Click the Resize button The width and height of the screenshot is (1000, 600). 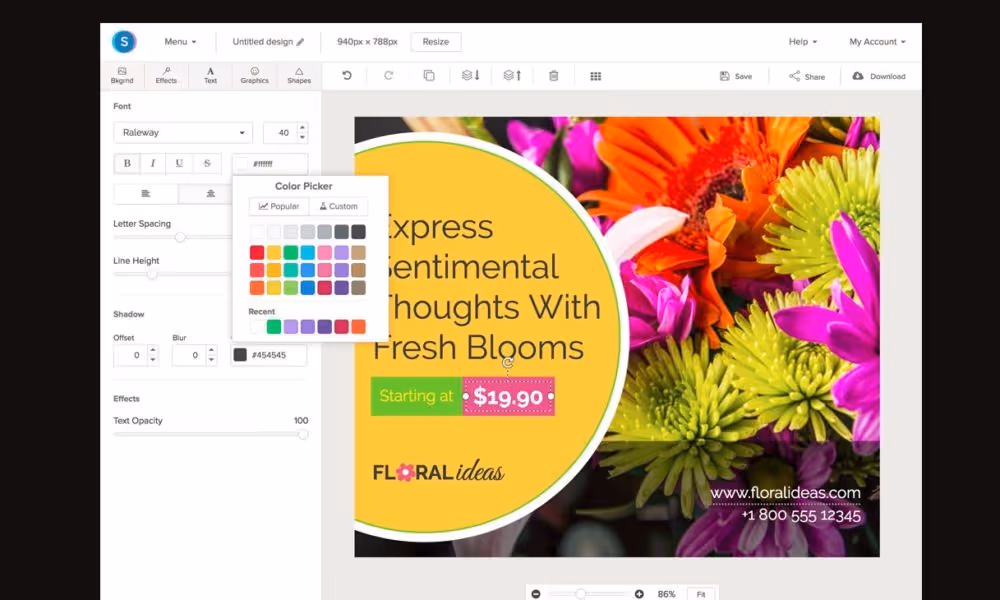436,42
